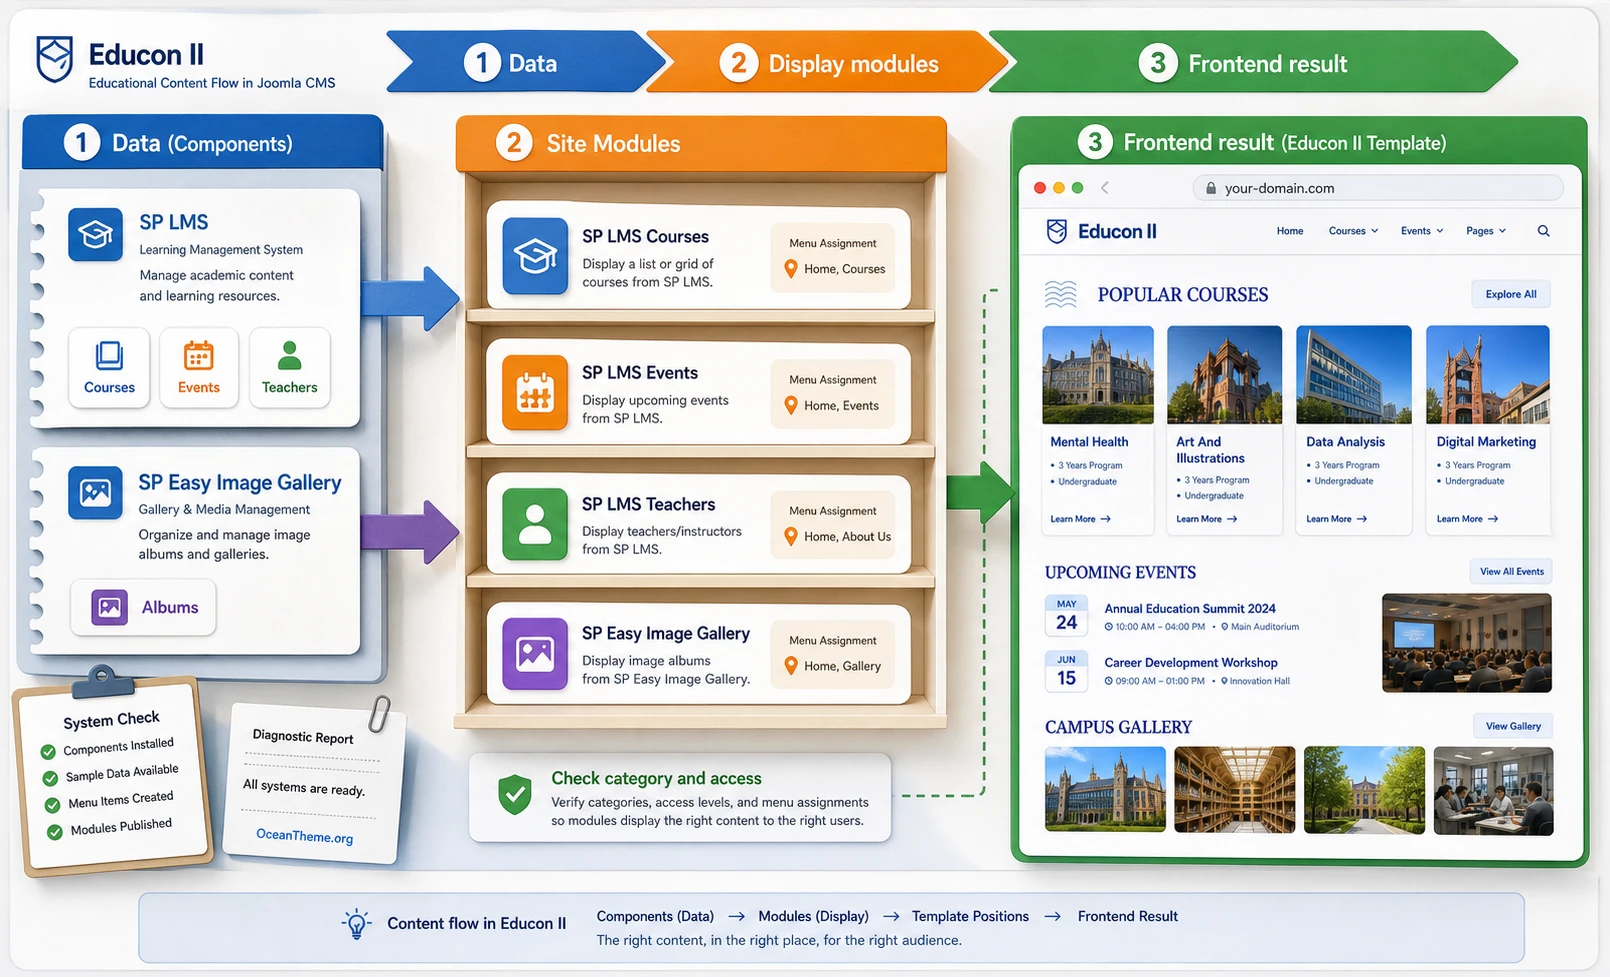Open the upcoming events conference photo
The width and height of the screenshot is (1610, 977).
[1467, 643]
